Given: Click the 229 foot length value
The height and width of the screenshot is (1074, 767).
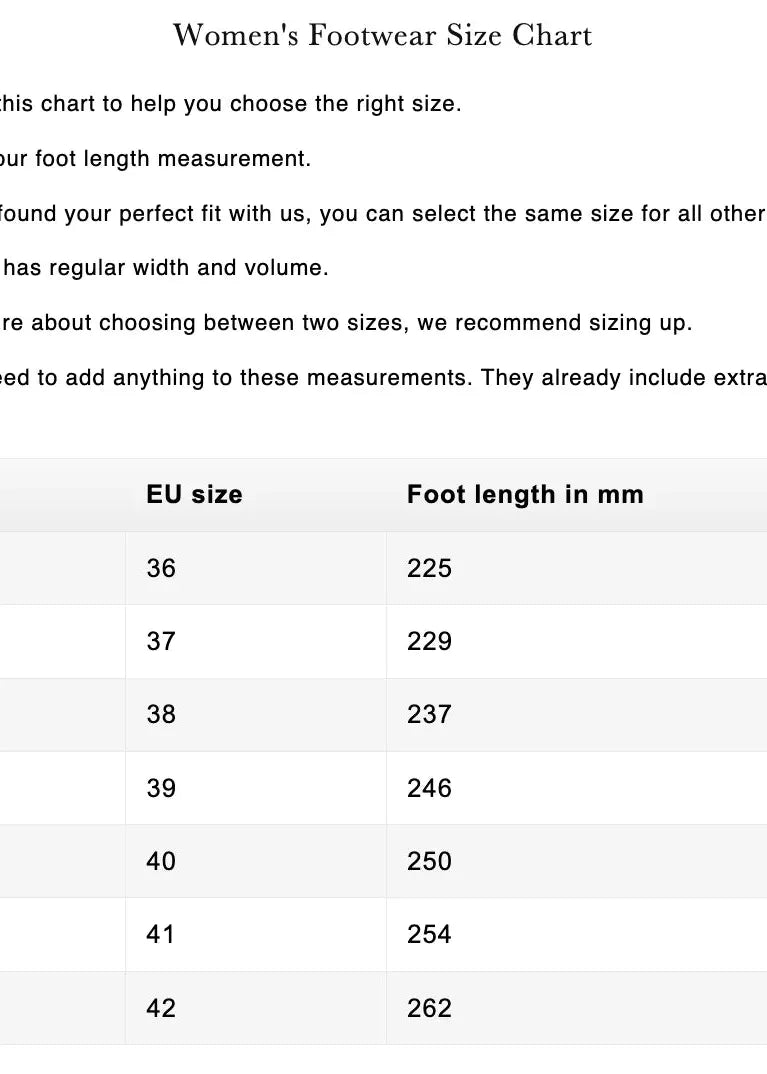Looking at the screenshot, I should (x=429, y=641).
